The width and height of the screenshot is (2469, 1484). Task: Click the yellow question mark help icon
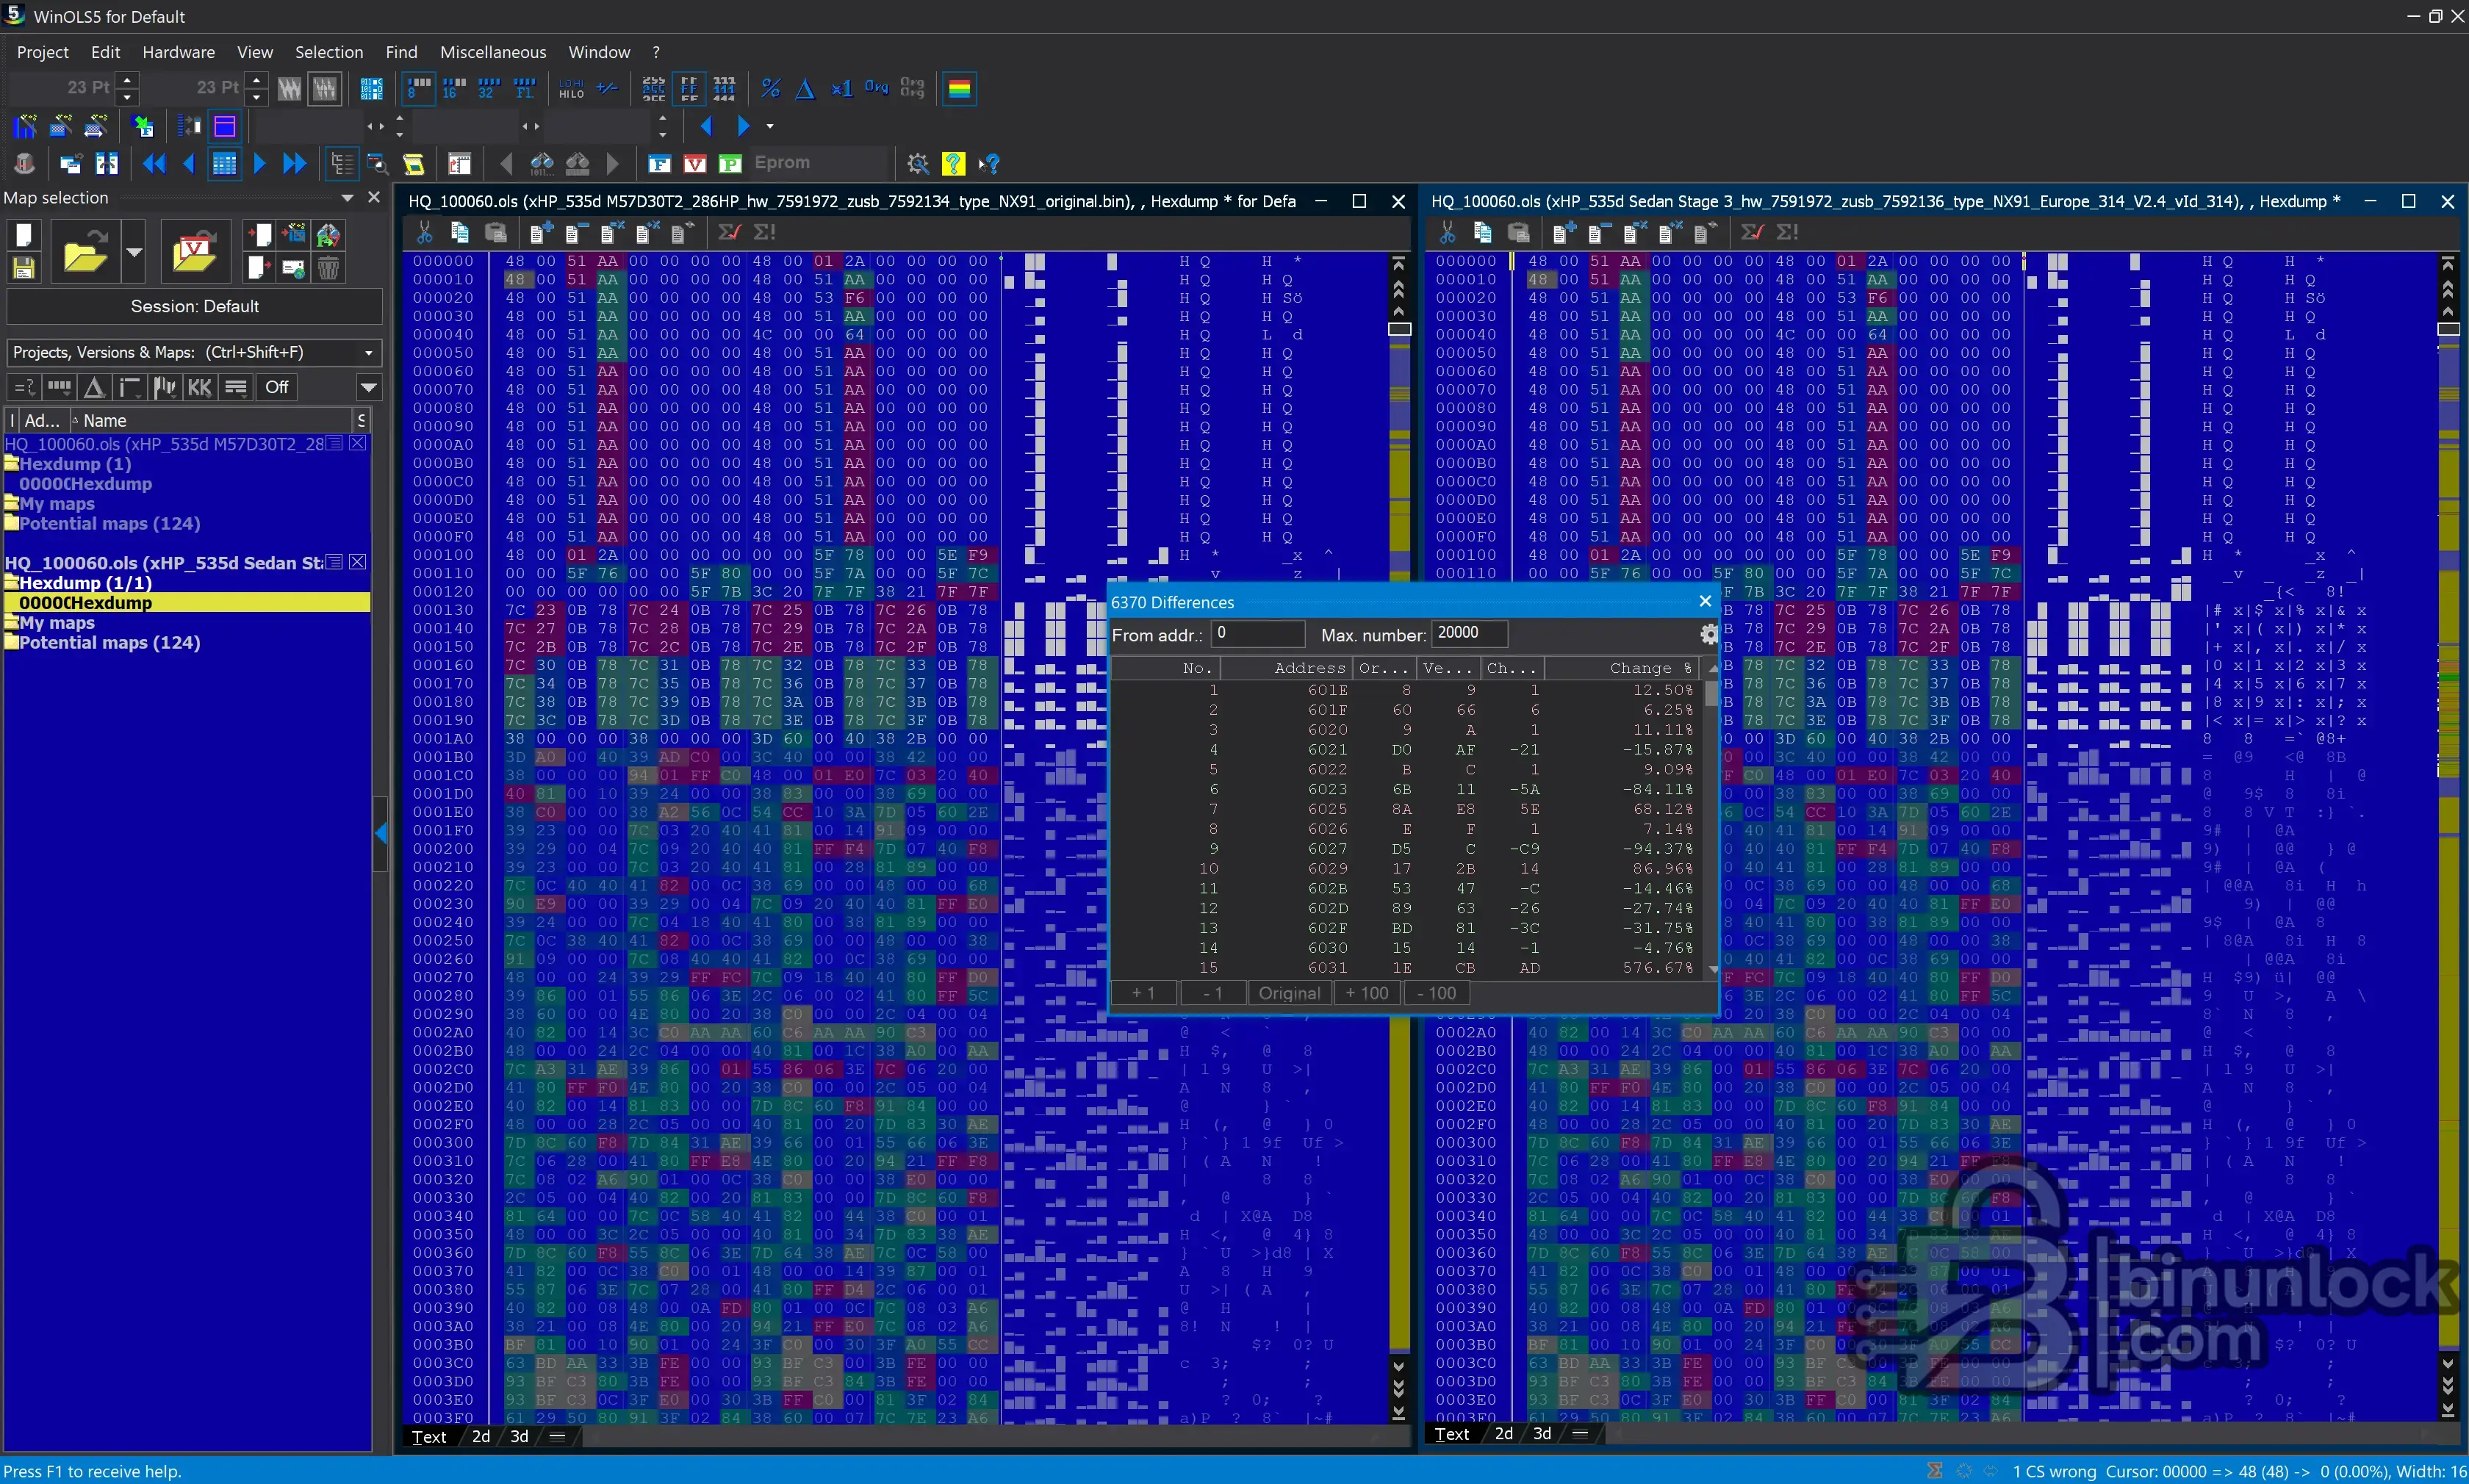pyautogui.click(x=953, y=163)
